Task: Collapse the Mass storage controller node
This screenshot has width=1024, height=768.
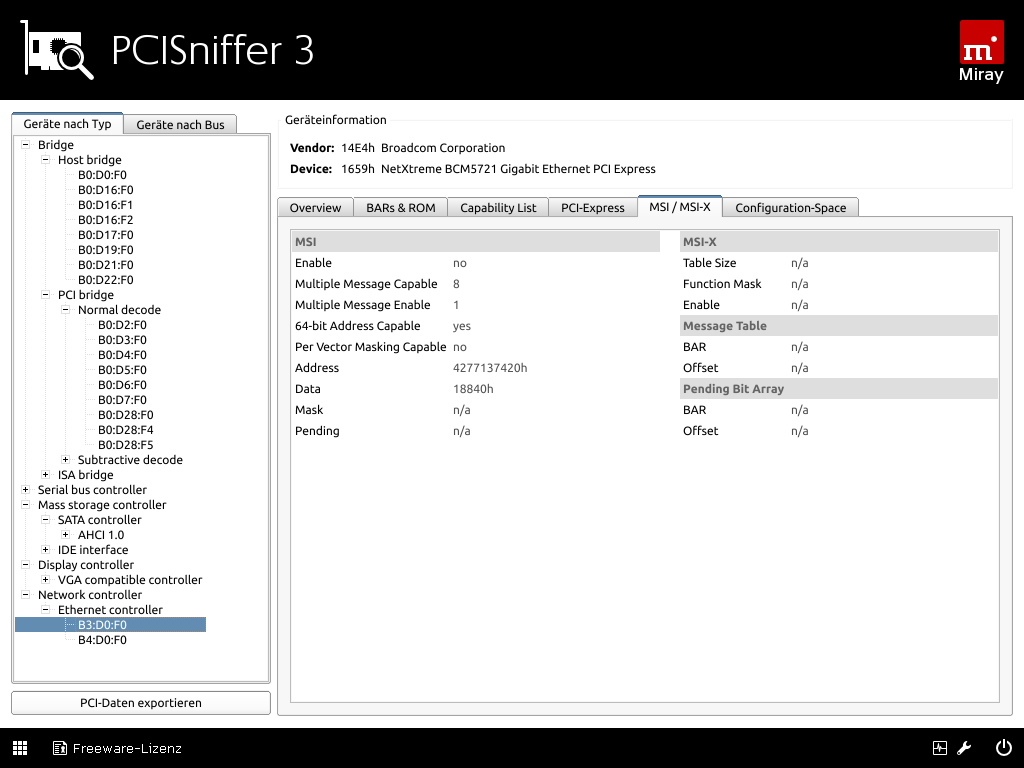Action: pyautogui.click(x=25, y=505)
